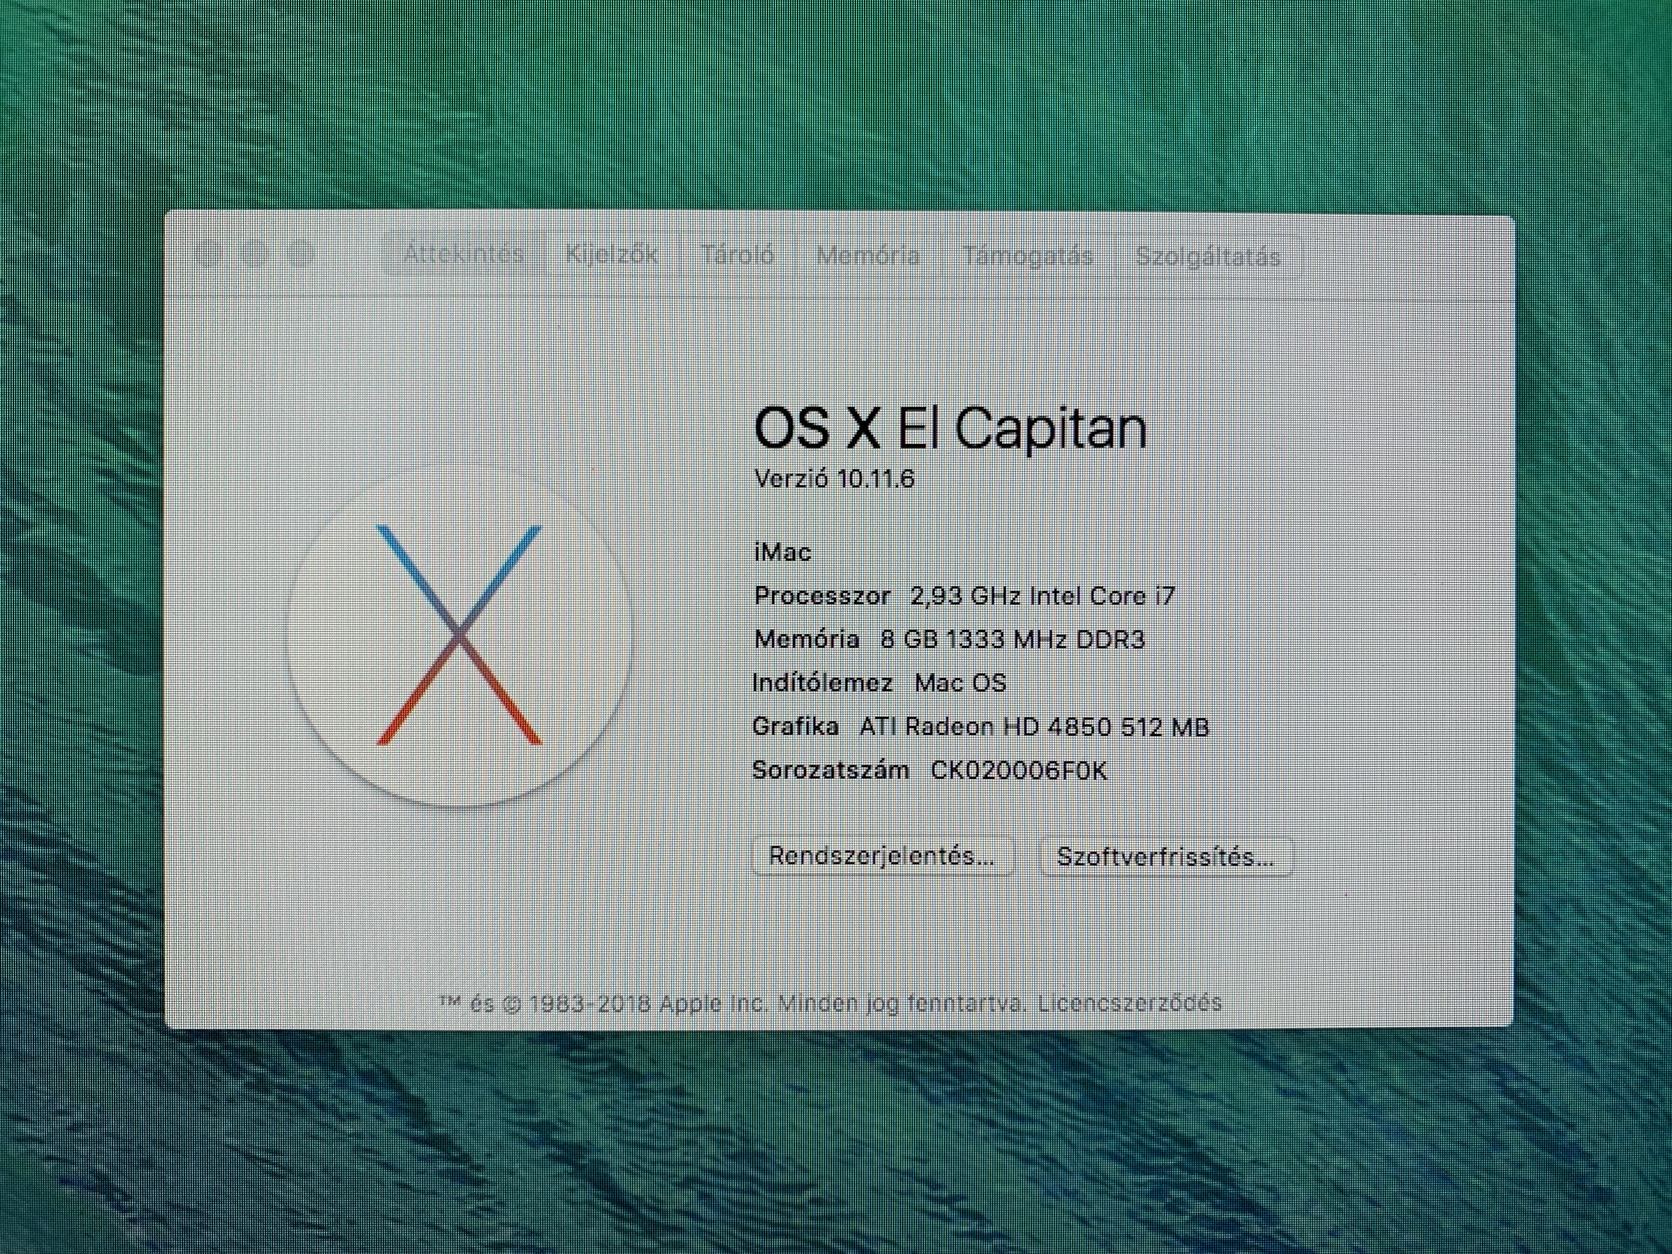Click the "Processzor" label
The width and height of the screenshot is (1672, 1254).
click(822, 596)
